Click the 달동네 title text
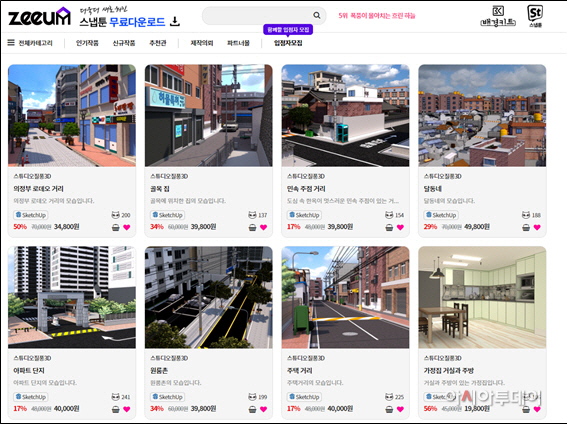567x427 pixels. click(432, 189)
